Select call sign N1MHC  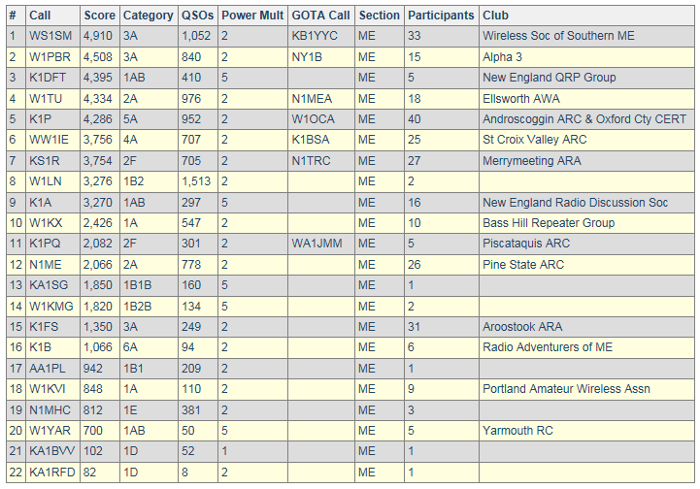(x=50, y=410)
